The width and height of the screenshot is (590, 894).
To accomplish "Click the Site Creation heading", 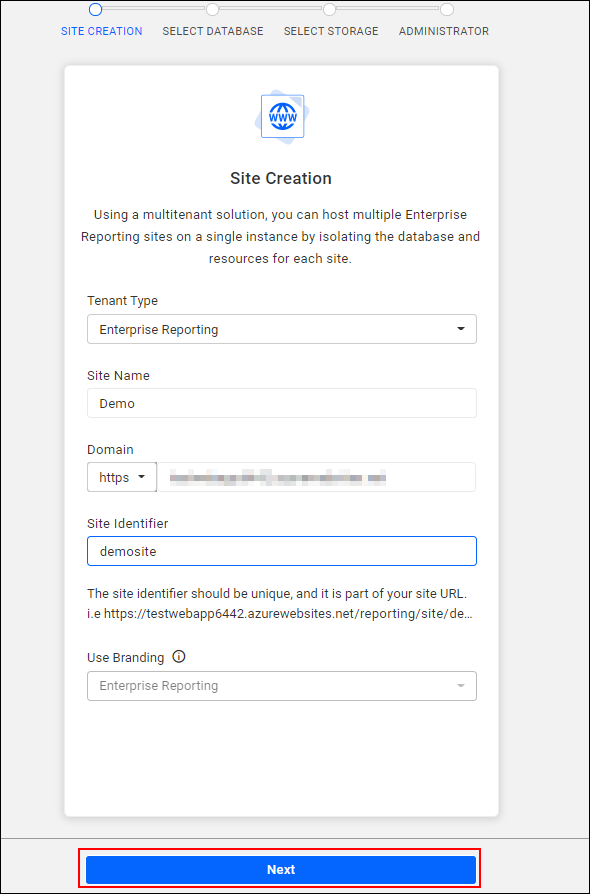I will [281, 178].
